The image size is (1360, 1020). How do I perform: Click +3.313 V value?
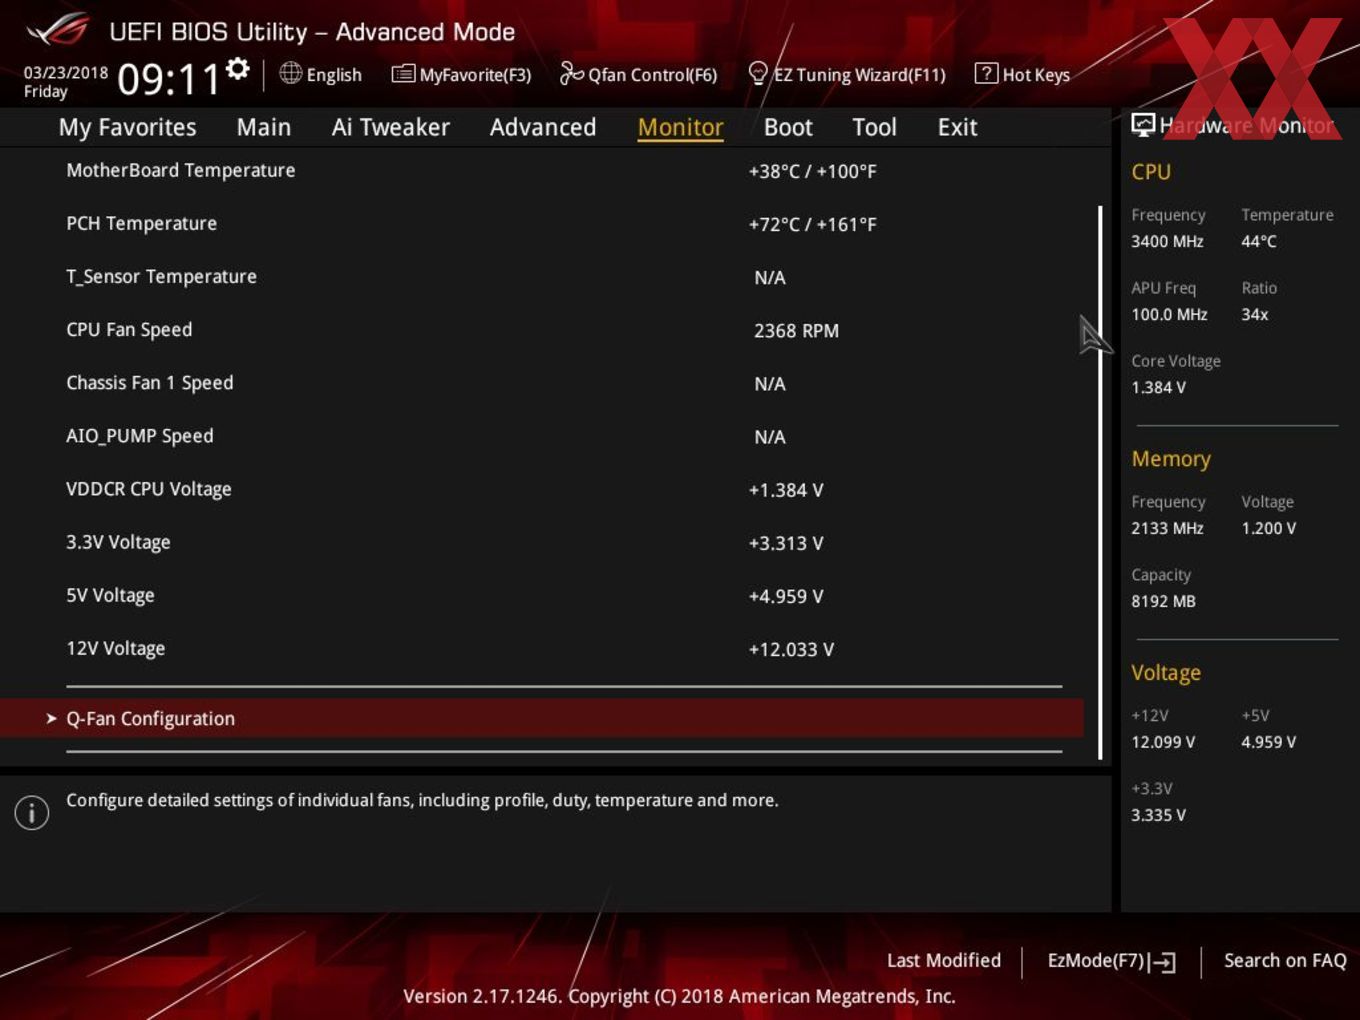(786, 543)
